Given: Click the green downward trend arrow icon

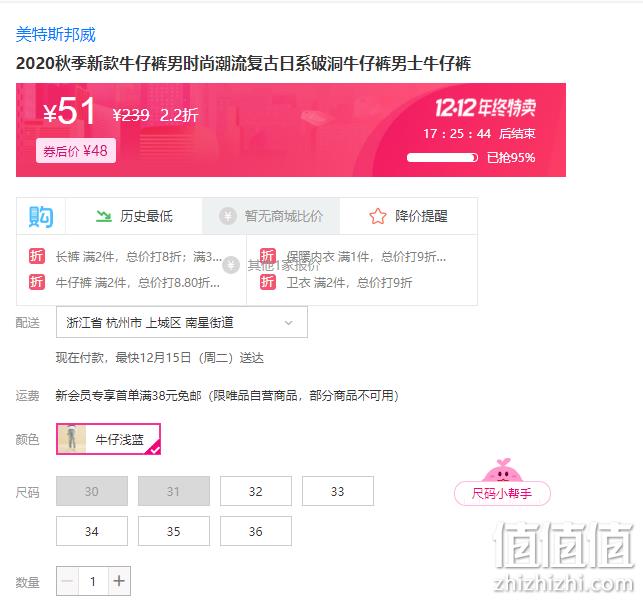Looking at the screenshot, I should tap(104, 216).
